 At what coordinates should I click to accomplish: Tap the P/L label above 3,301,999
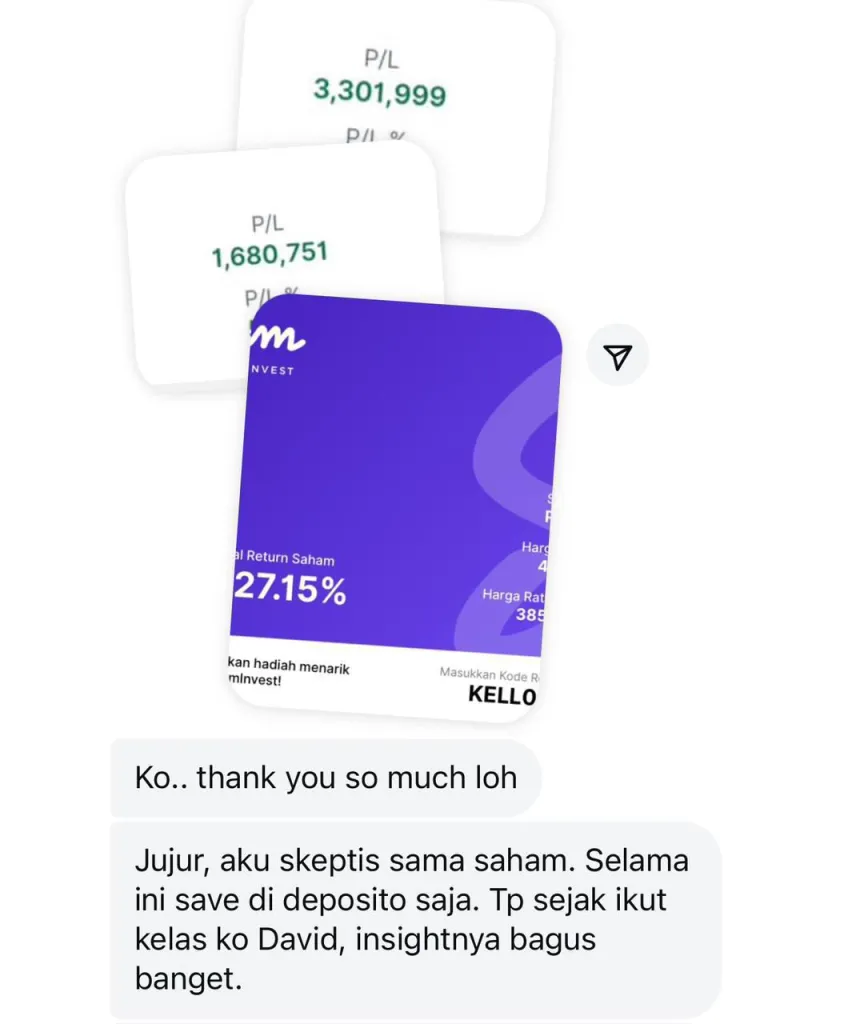click(381, 59)
